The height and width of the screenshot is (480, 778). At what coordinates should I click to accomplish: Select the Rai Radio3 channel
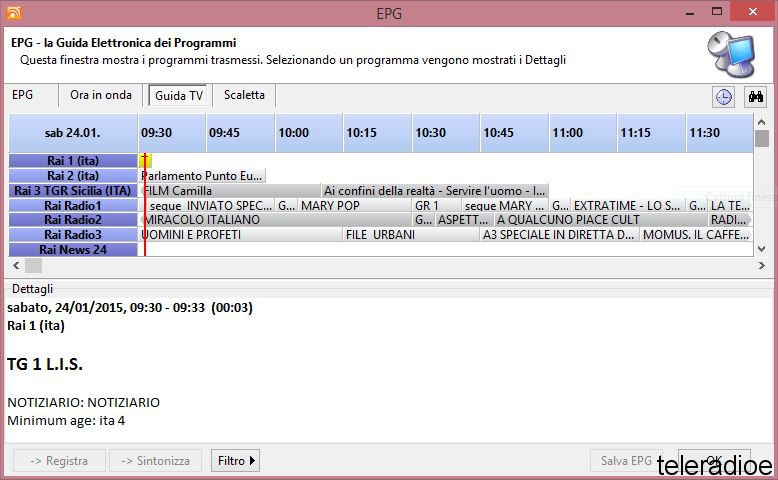pyautogui.click(x=73, y=234)
